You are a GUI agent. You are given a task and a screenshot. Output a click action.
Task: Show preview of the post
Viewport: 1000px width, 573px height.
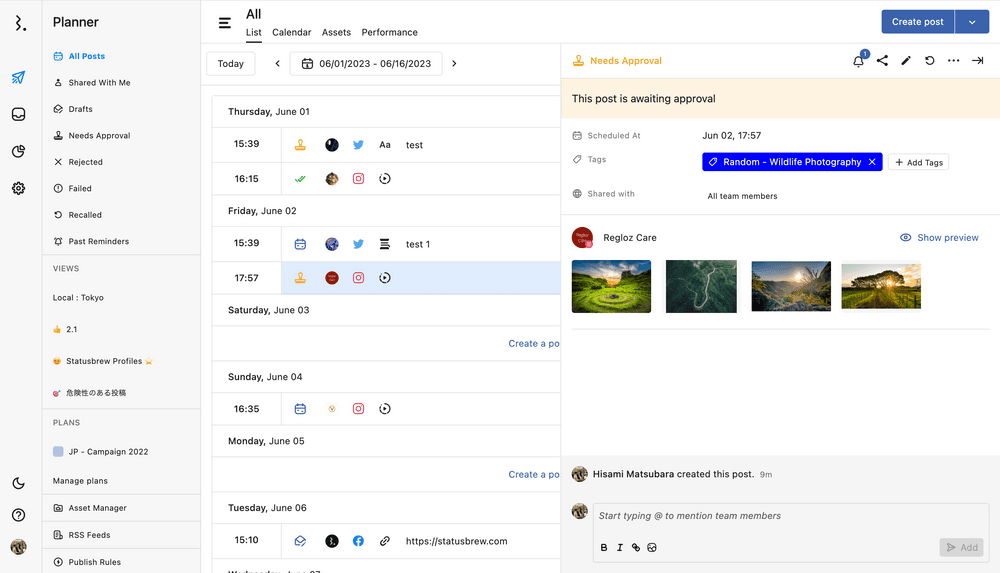pyautogui.click(x=939, y=238)
